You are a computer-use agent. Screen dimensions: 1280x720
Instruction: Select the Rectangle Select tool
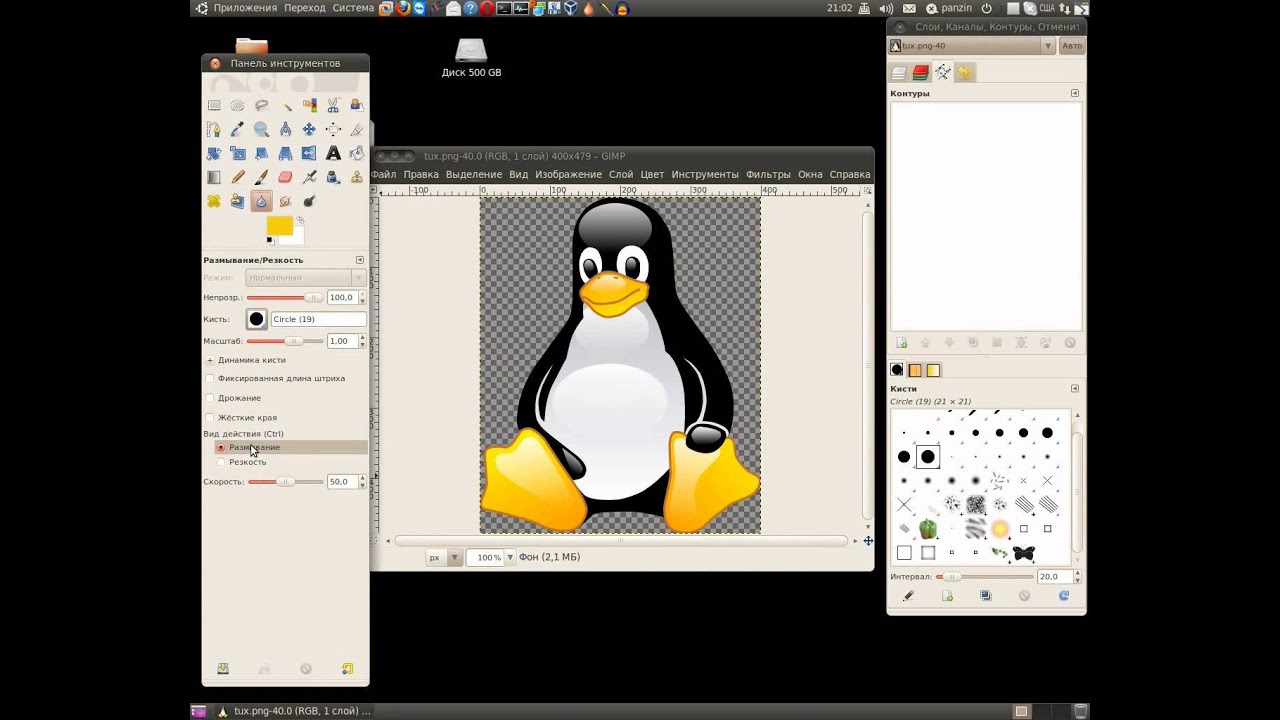point(214,105)
